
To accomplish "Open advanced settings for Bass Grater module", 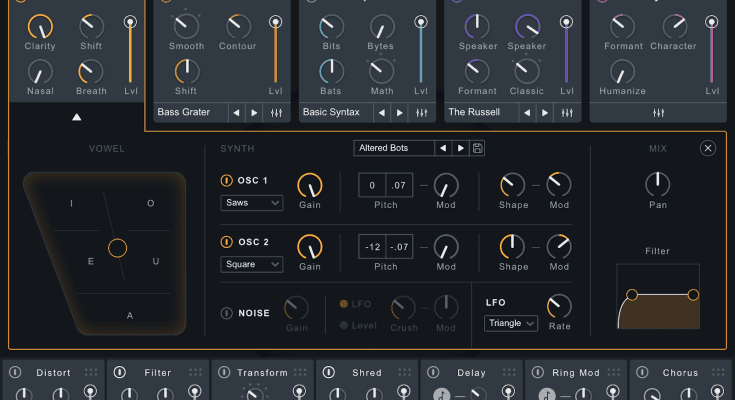I will coord(277,112).
